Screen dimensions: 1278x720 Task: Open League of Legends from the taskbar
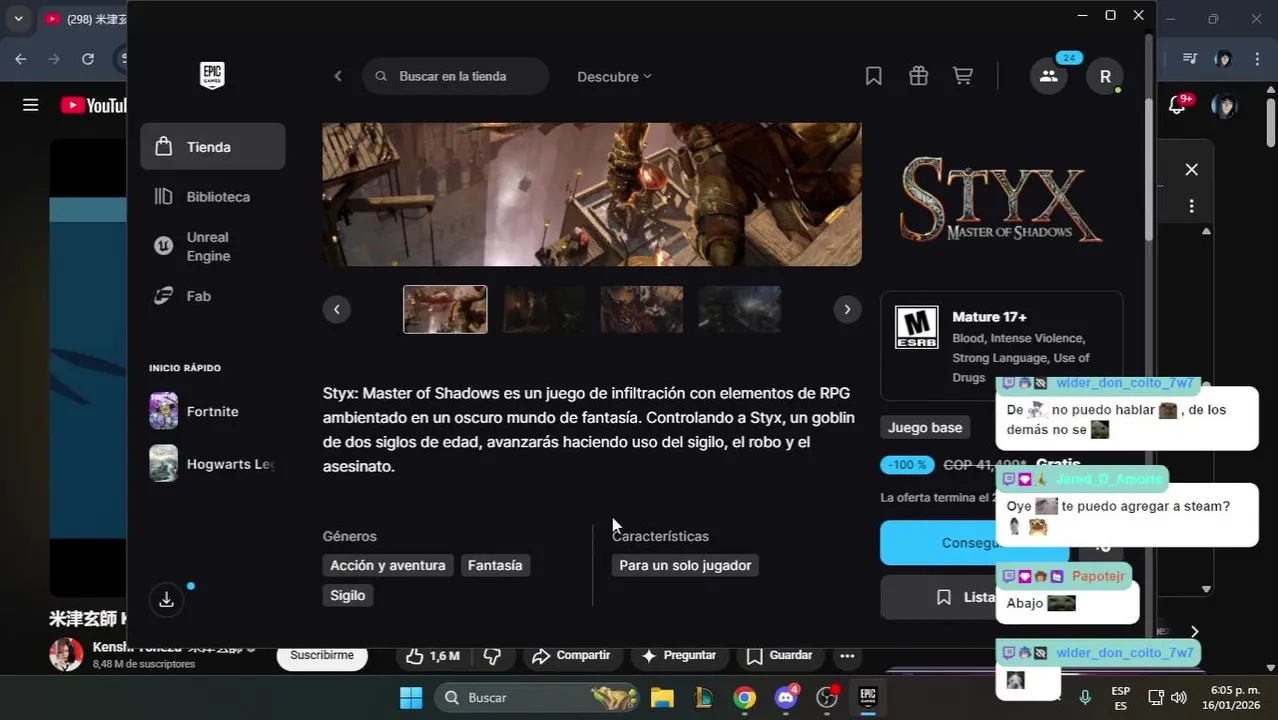pos(703,698)
